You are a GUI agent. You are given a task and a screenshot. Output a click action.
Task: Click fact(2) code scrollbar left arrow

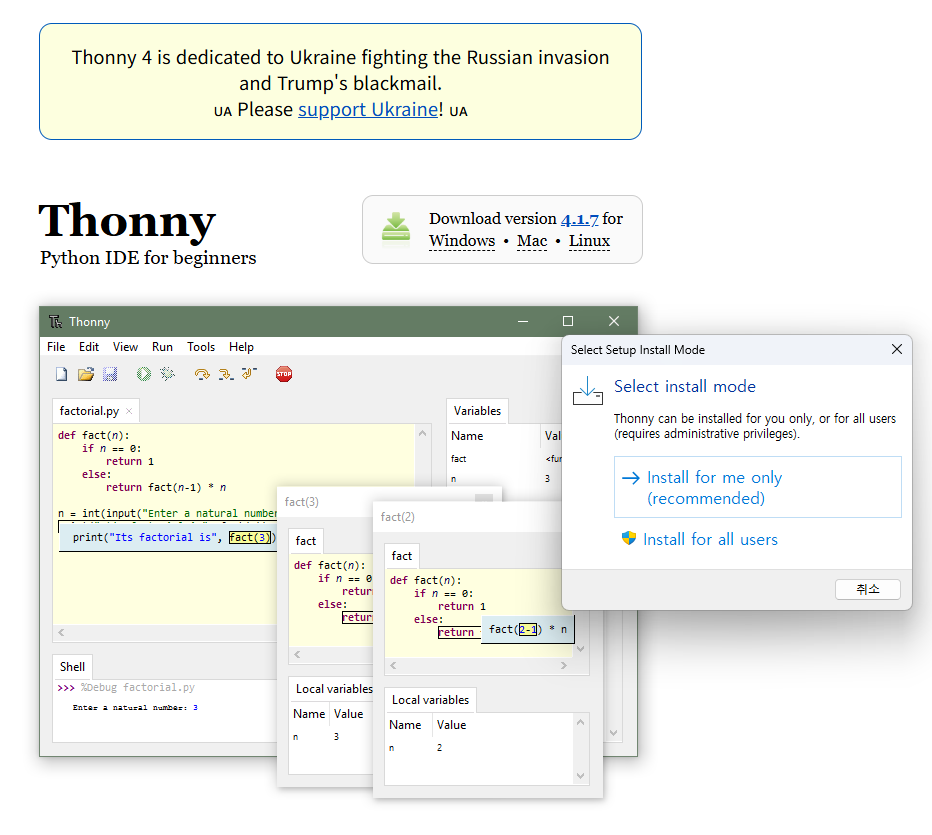click(393, 666)
